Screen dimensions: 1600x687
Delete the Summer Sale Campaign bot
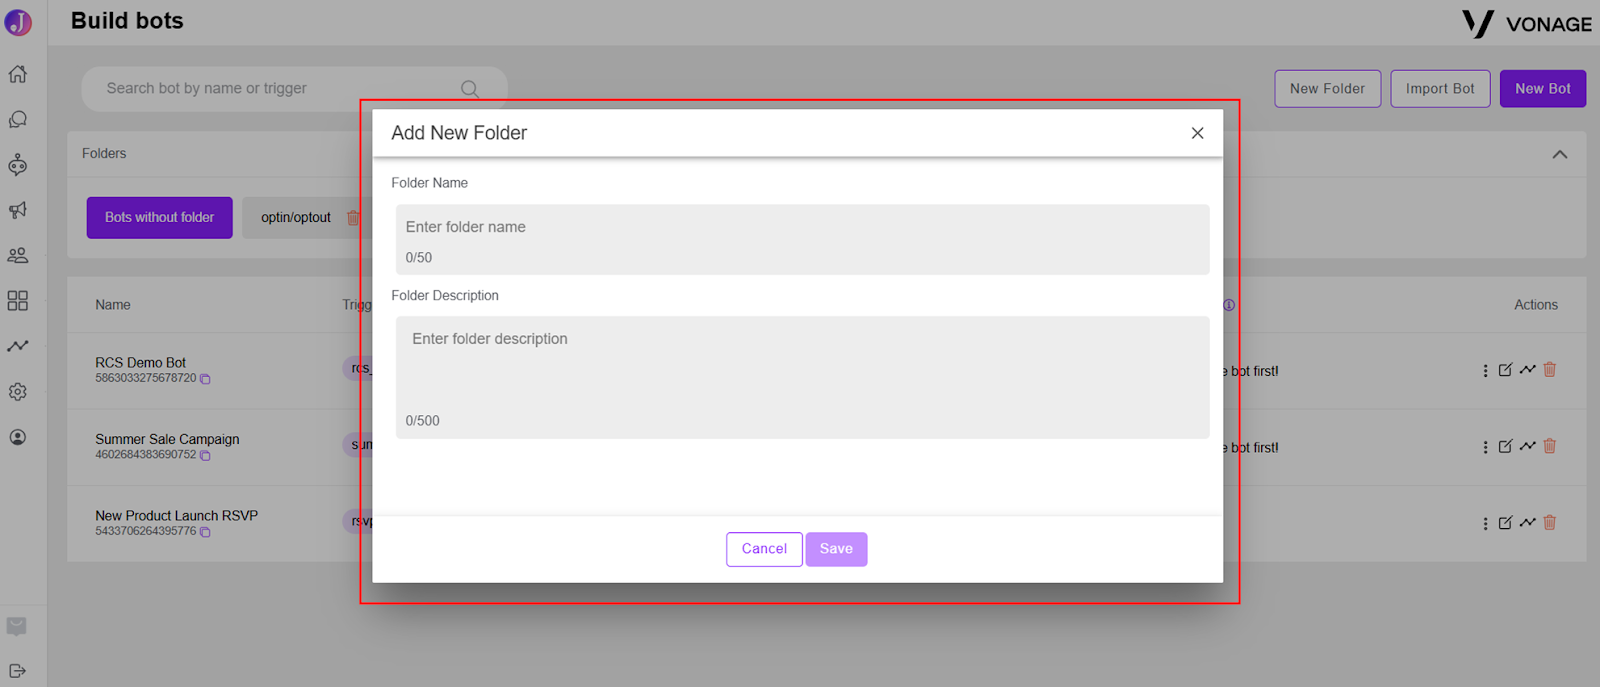click(x=1549, y=447)
